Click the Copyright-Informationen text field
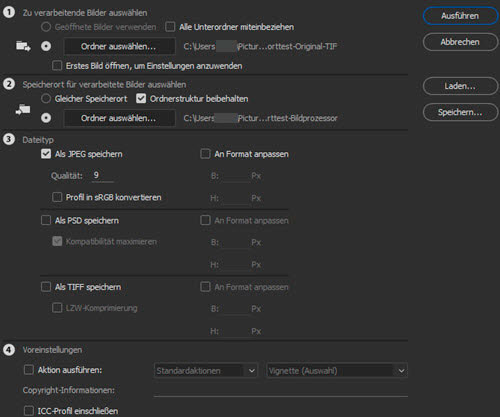The image size is (500, 417). 281,390
